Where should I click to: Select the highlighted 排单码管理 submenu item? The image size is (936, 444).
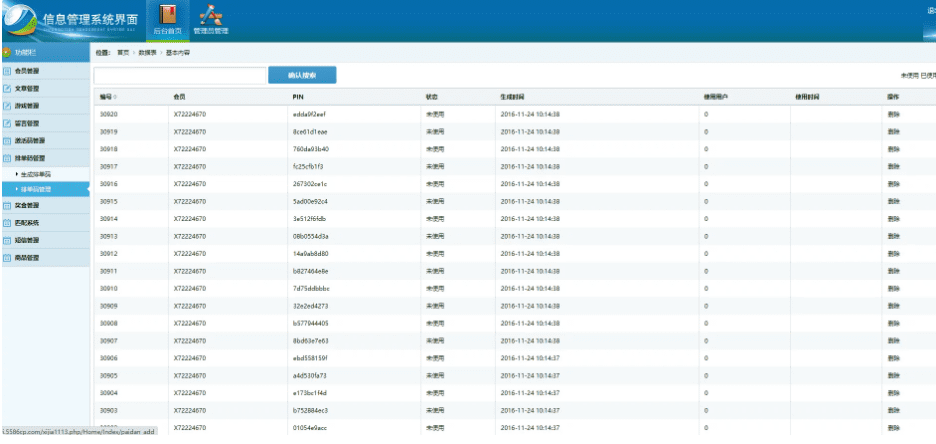pos(36,189)
